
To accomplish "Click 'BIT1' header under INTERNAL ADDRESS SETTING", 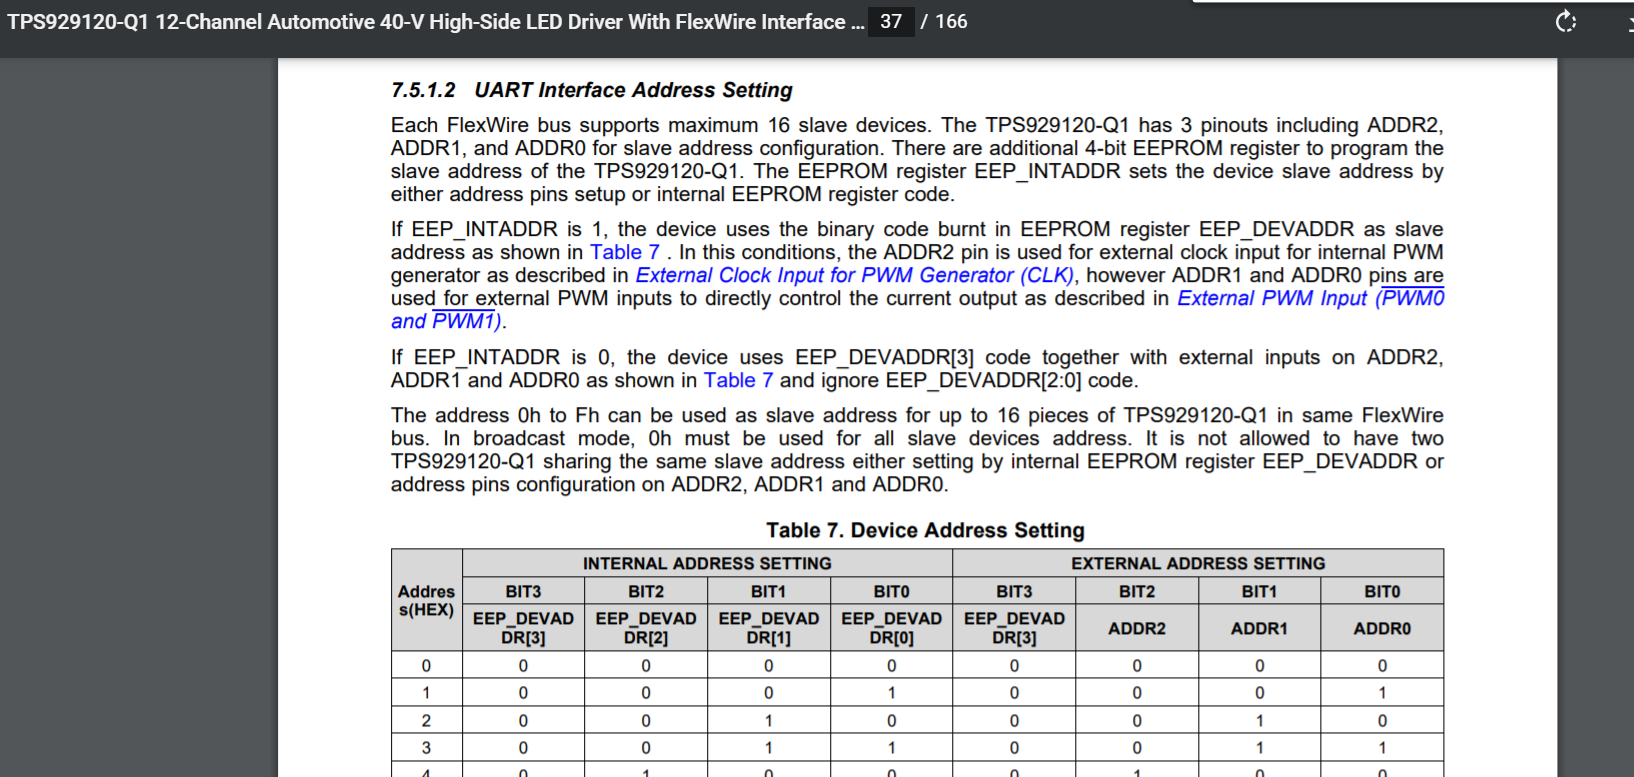I will click(x=768, y=591).
